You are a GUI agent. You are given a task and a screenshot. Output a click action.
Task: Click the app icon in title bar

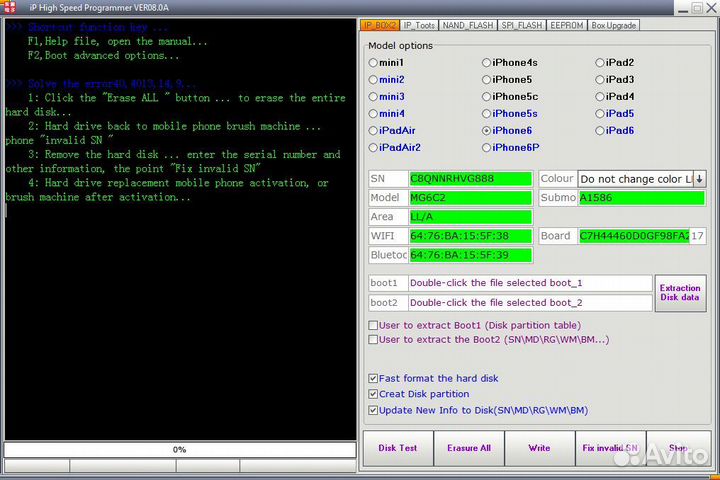[9, 6]
